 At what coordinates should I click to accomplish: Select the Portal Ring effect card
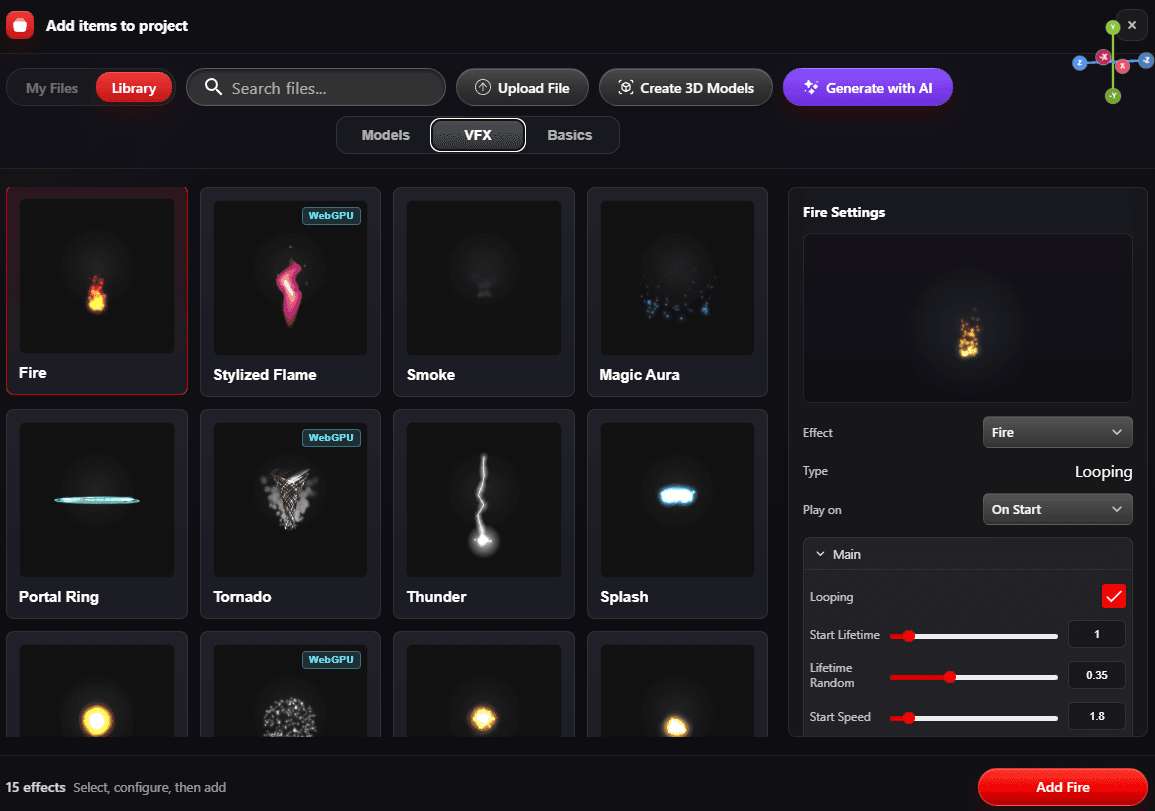coord(96,514)
